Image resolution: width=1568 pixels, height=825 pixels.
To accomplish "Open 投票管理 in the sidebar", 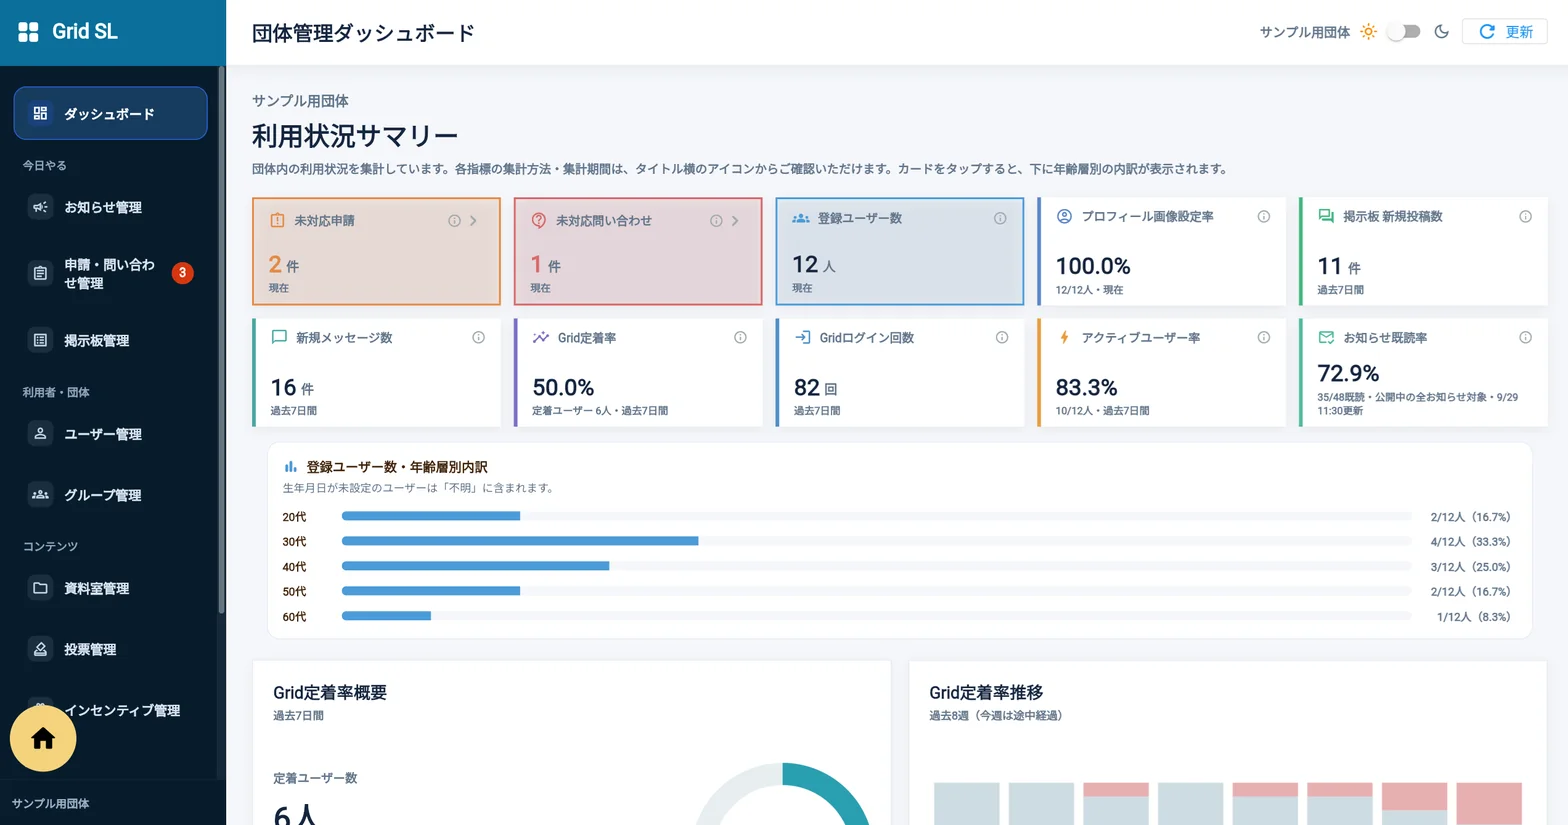I will [x=110, y=649].
